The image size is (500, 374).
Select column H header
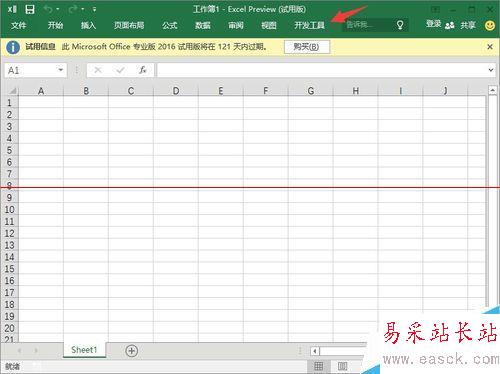click(x=356, y=91)
